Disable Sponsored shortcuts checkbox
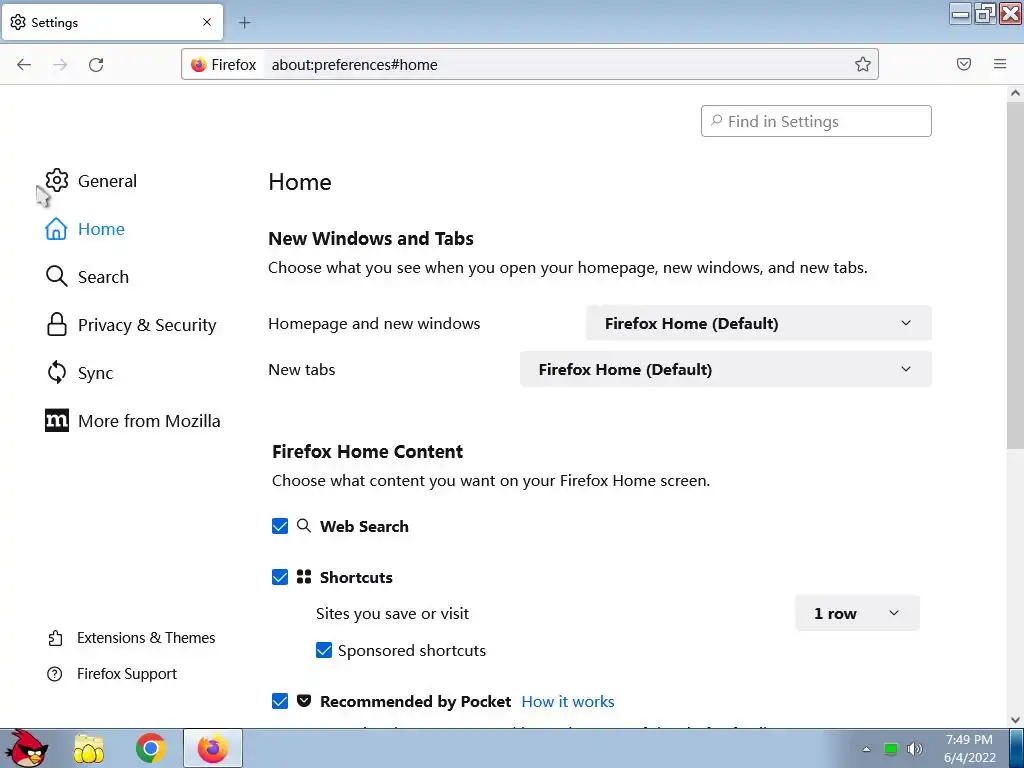 324,650
